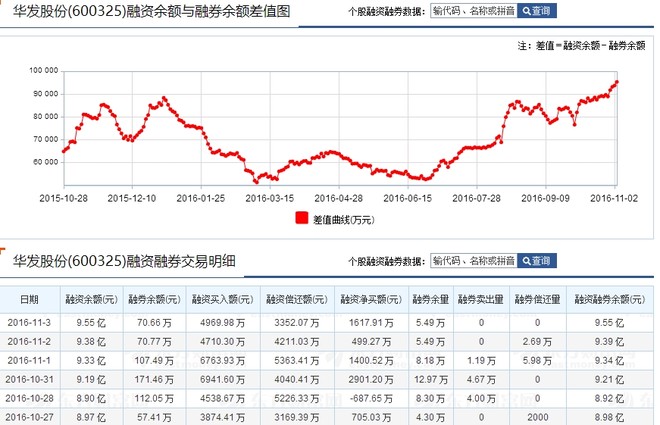This screenshot has height=425, width=660.
Task: Click the -687.65万 net buy cell
Action: 371,398
